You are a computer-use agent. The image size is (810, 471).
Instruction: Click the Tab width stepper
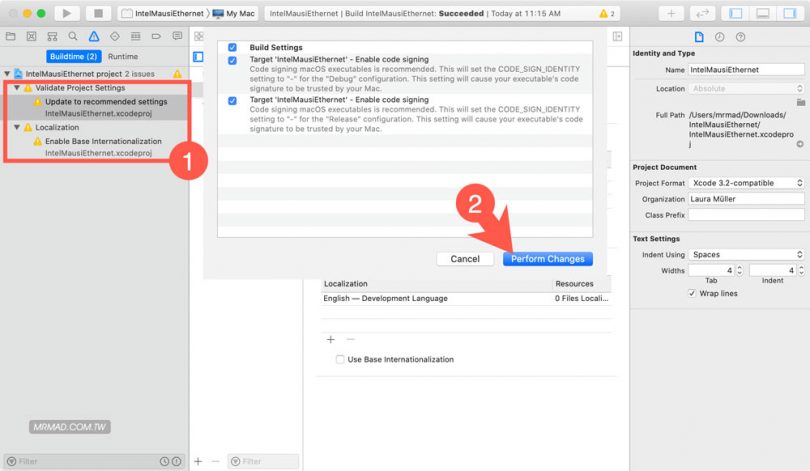(739, 270)
